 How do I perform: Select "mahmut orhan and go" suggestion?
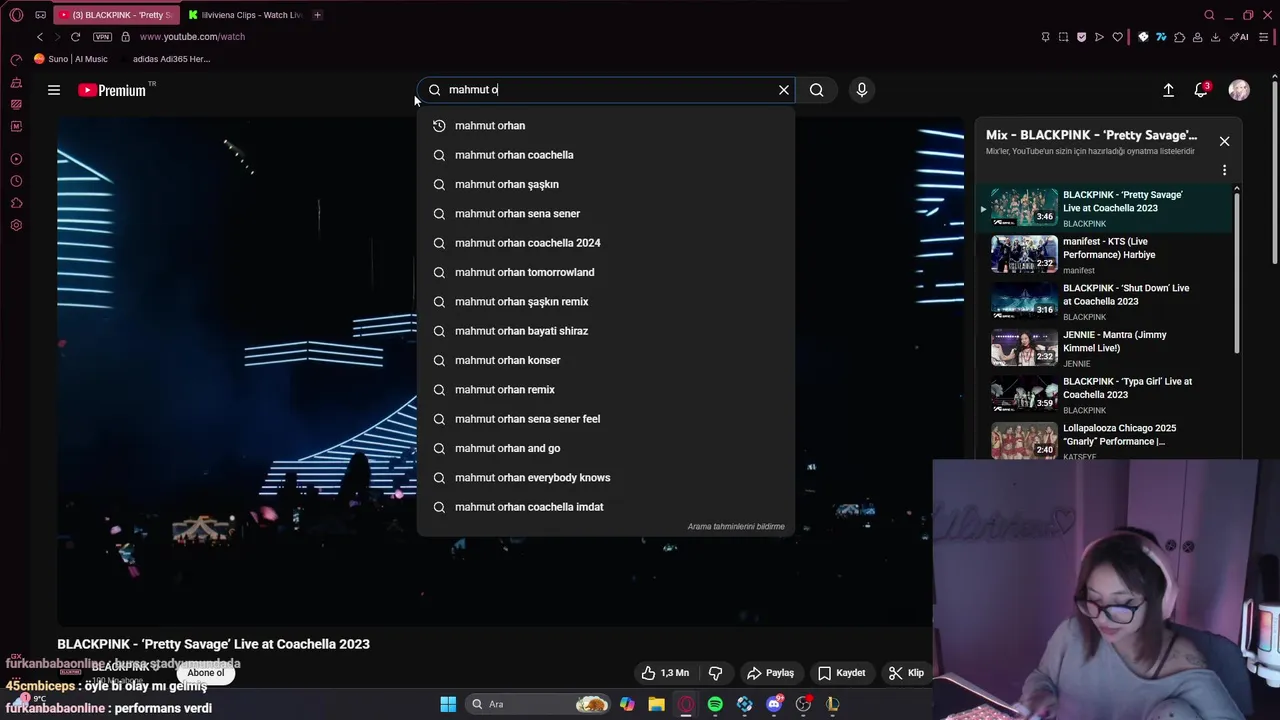(x=606, y=448)
